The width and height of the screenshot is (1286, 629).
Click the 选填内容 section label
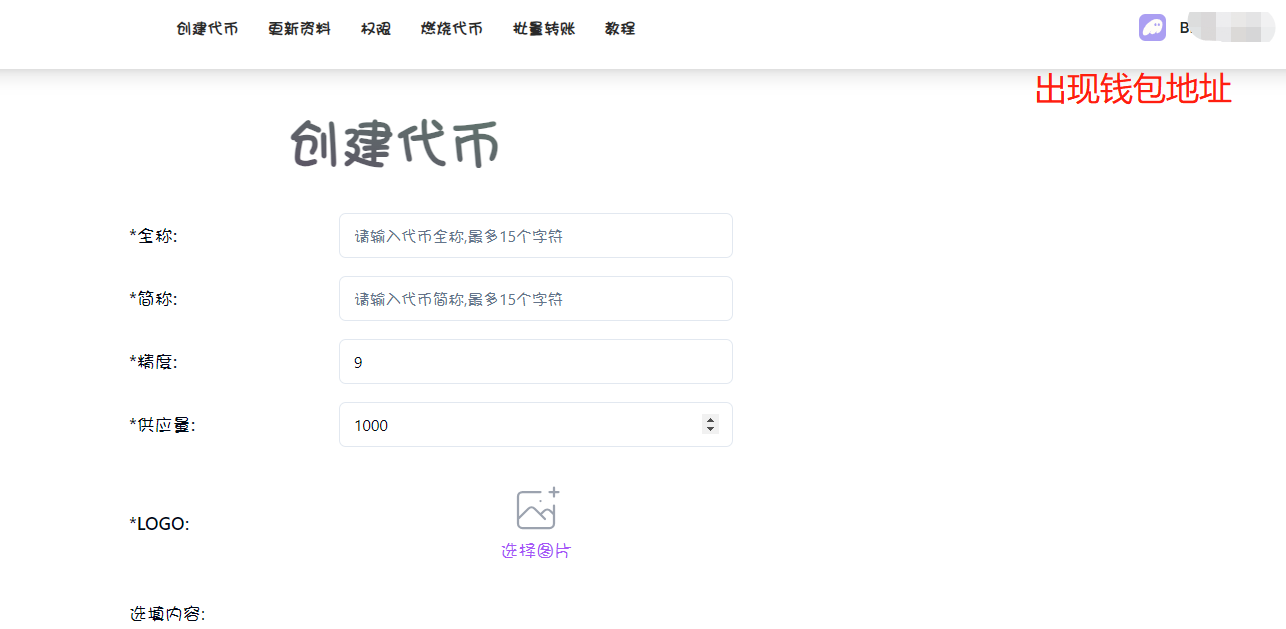click(x=167, y=614)
